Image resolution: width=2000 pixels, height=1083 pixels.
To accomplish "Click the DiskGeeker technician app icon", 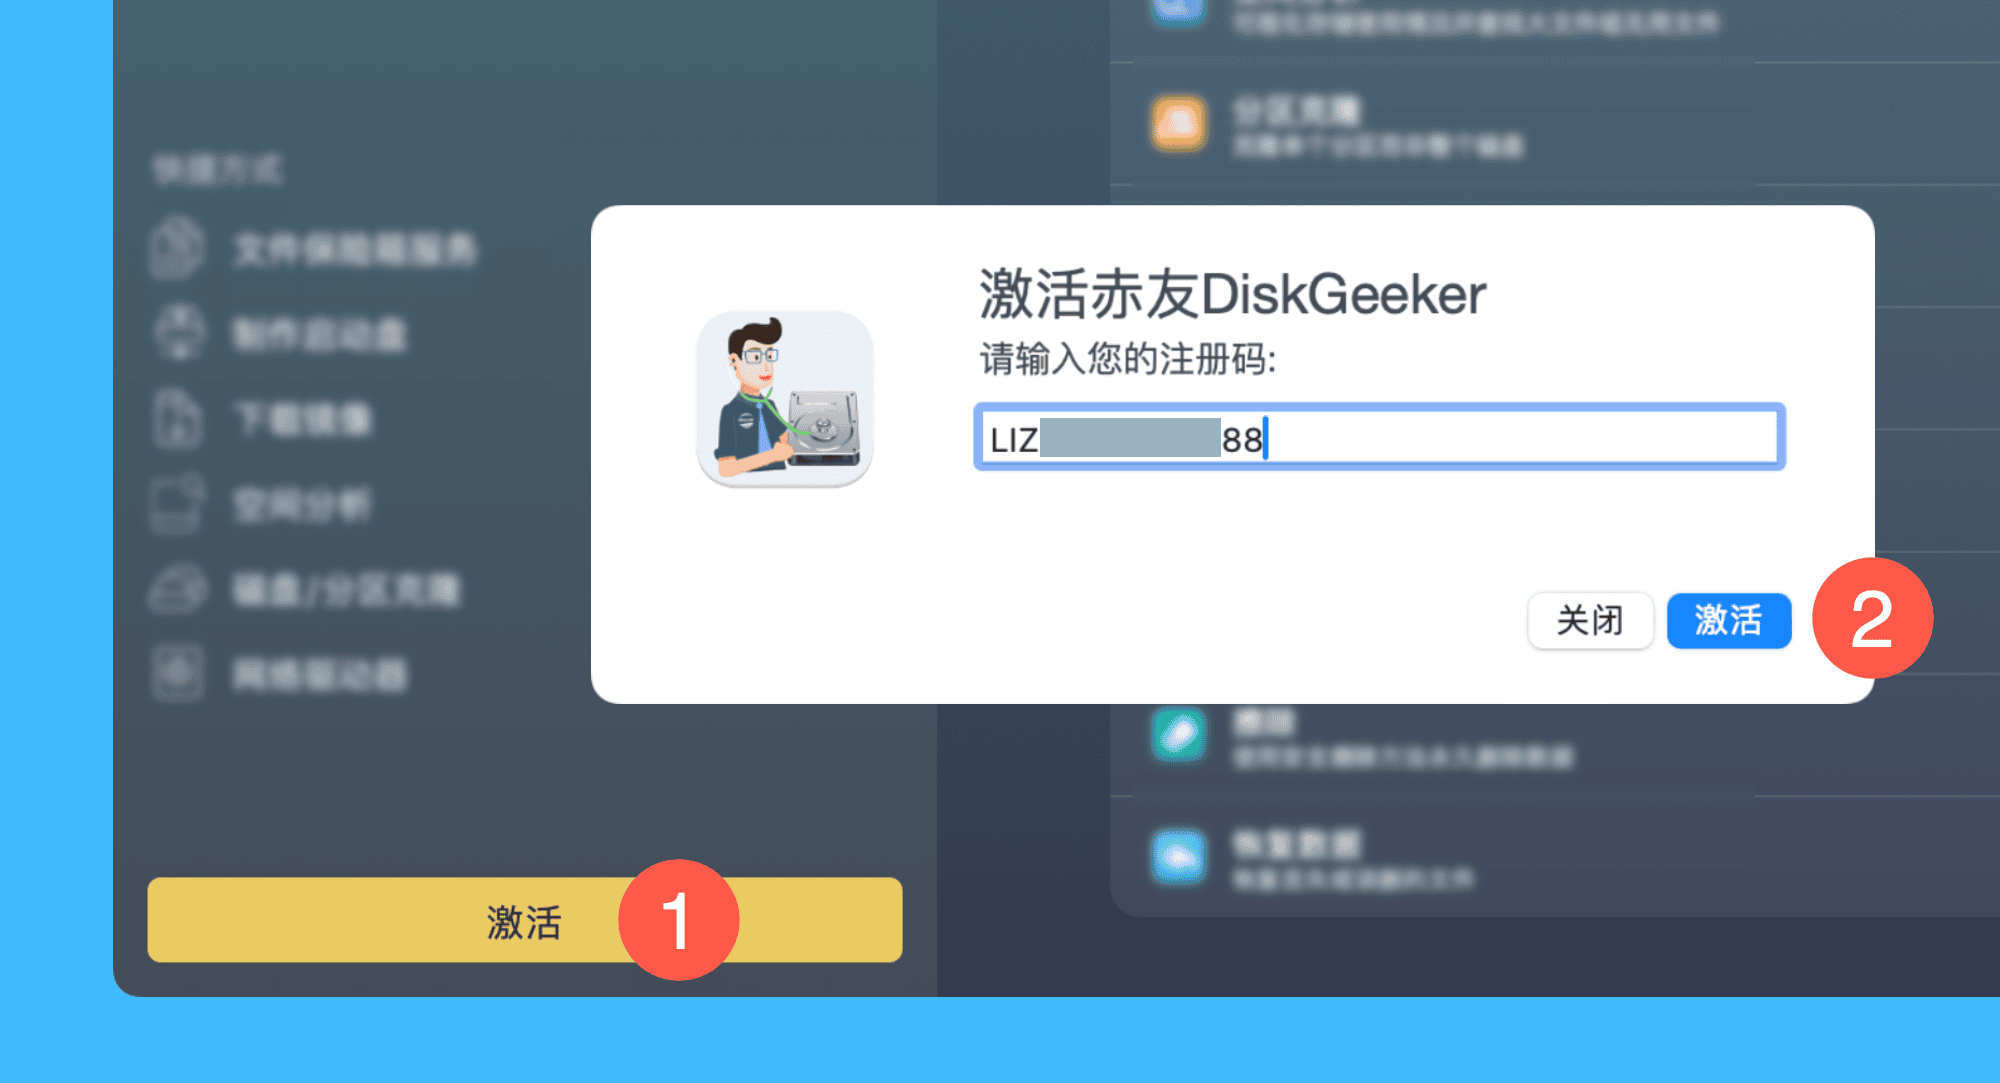I will [785, 399].
